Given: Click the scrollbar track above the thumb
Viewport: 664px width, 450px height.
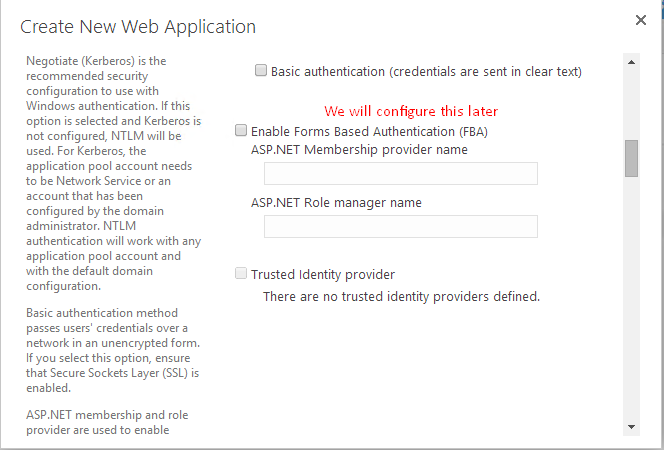Looking at the screenshot, I should coord(631,104).
